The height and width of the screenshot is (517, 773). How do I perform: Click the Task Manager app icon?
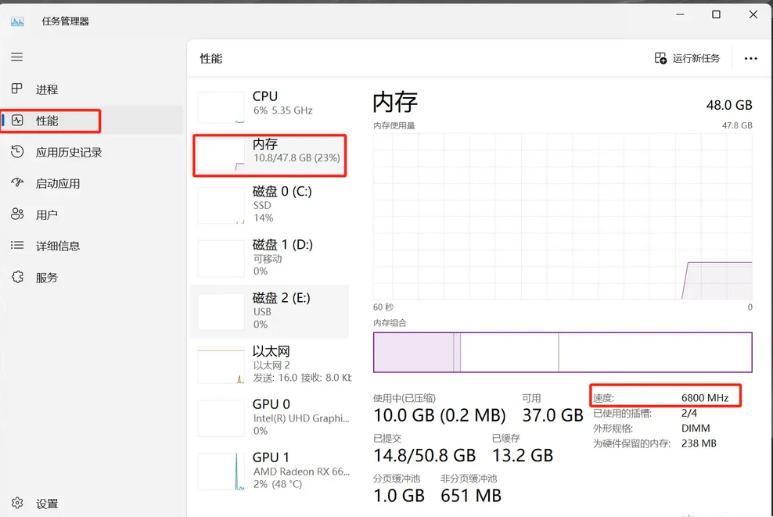[17, 21]
